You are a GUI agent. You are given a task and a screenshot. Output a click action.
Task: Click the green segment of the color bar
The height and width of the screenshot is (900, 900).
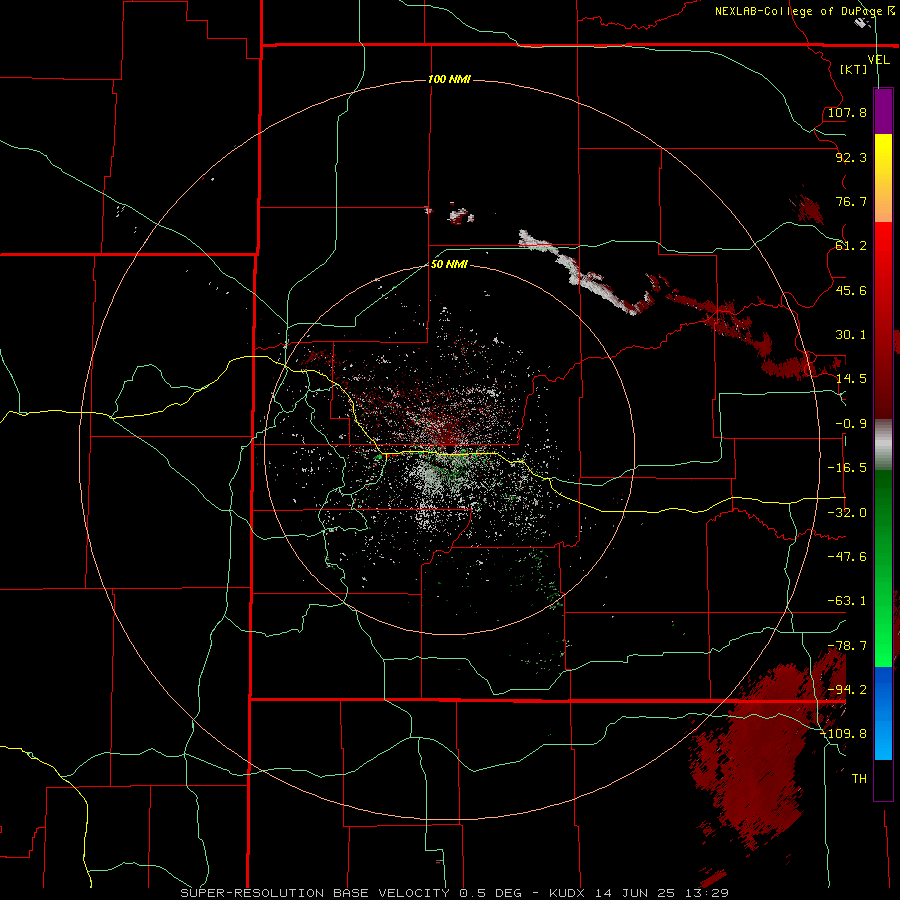point(883,568)
